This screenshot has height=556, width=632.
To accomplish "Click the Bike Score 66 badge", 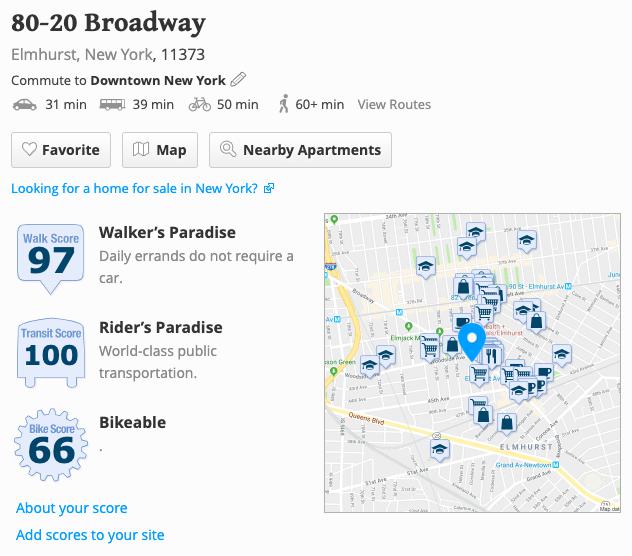I will click(x=51, y=448).
